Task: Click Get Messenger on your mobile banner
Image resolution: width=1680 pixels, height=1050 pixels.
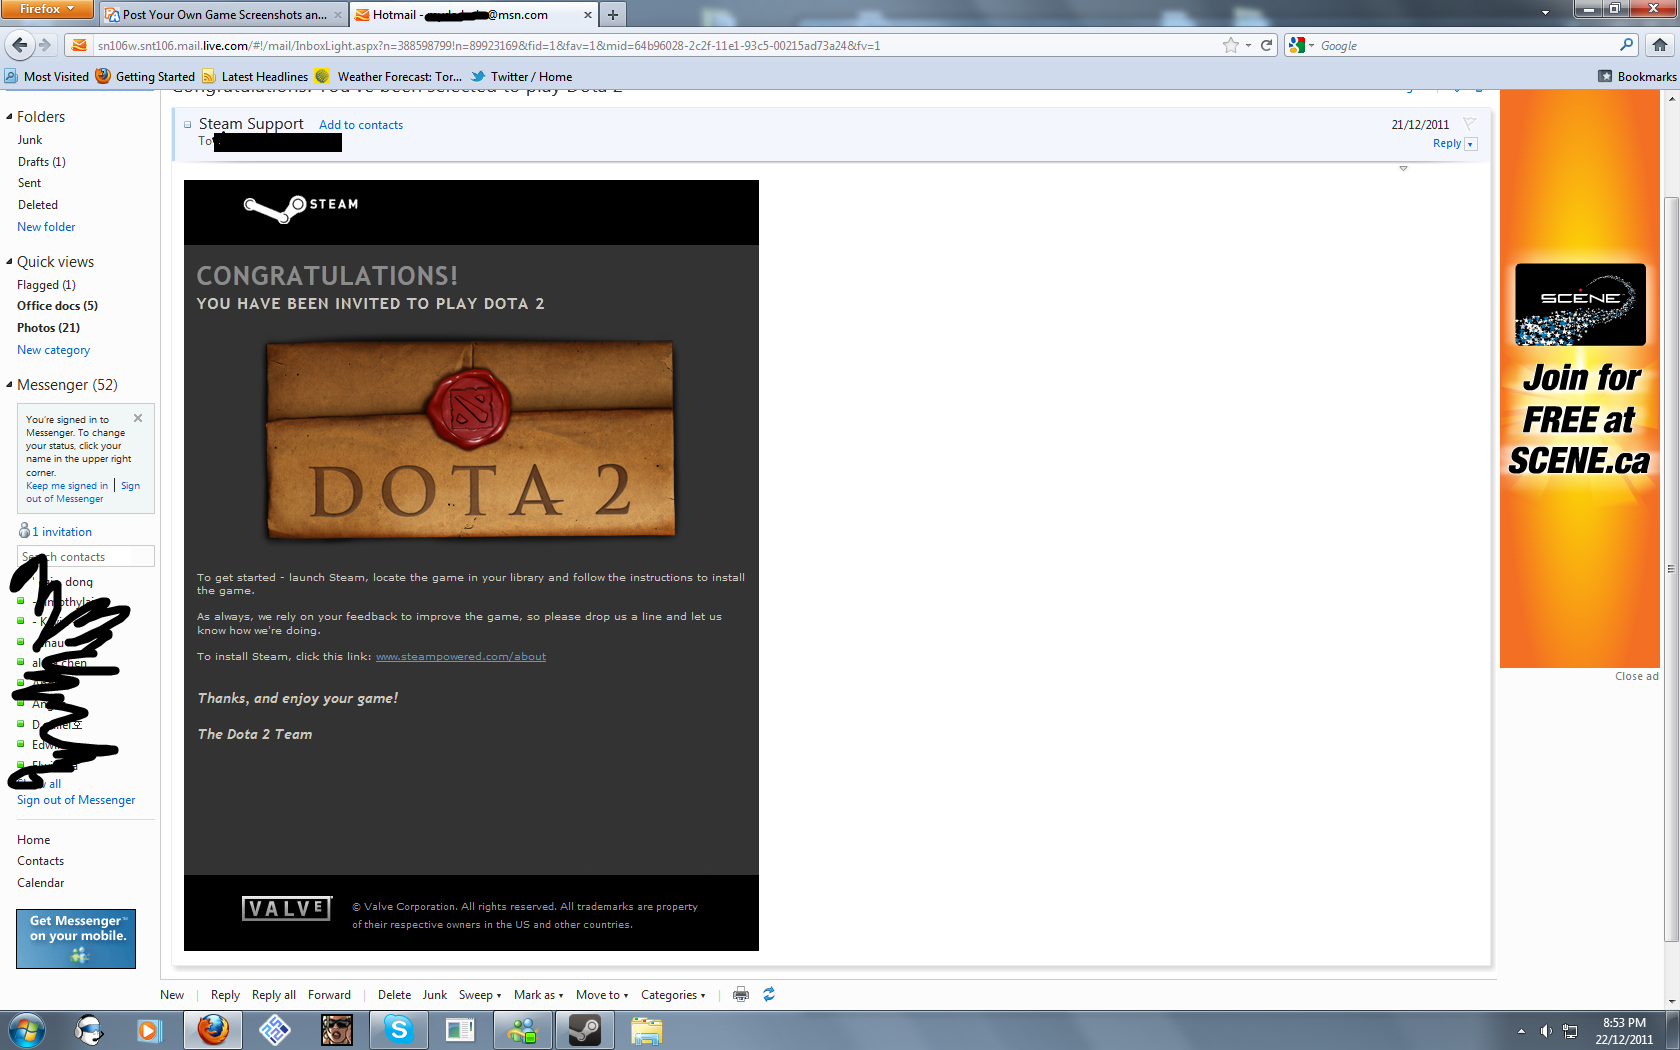Action: point(76,939)
